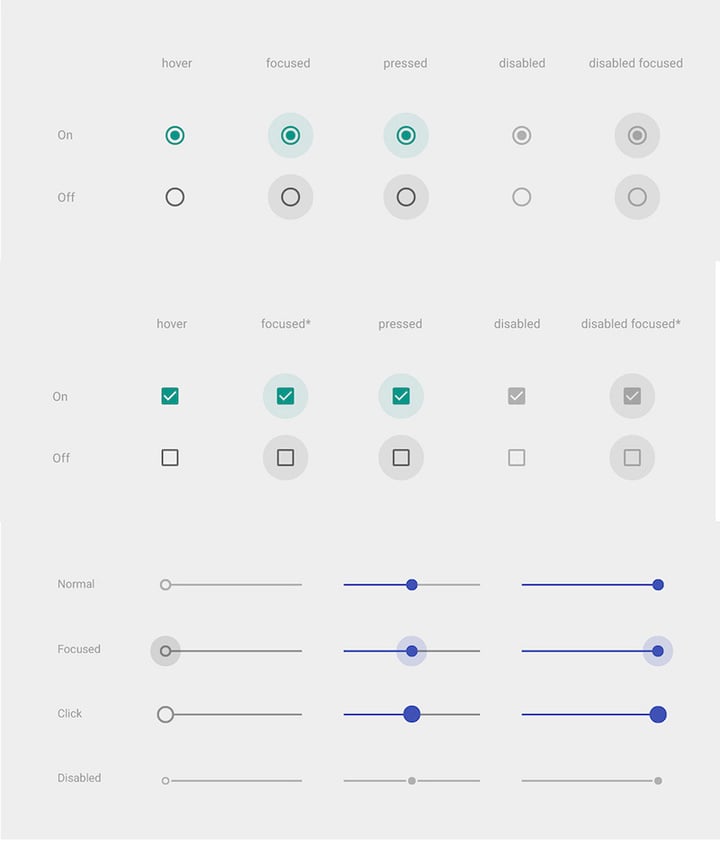Click the Focused slider handle at maximum
This screenshot has height=841, width=720.
pyautogui.click(x=658, y=651)
